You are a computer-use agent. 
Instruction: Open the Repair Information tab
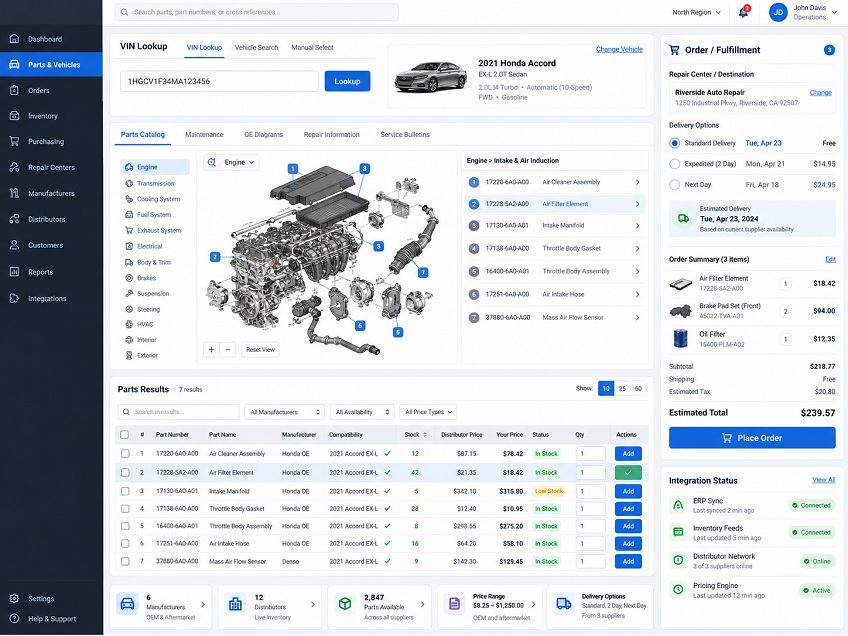pyautogui.click(x=332, y=135)
